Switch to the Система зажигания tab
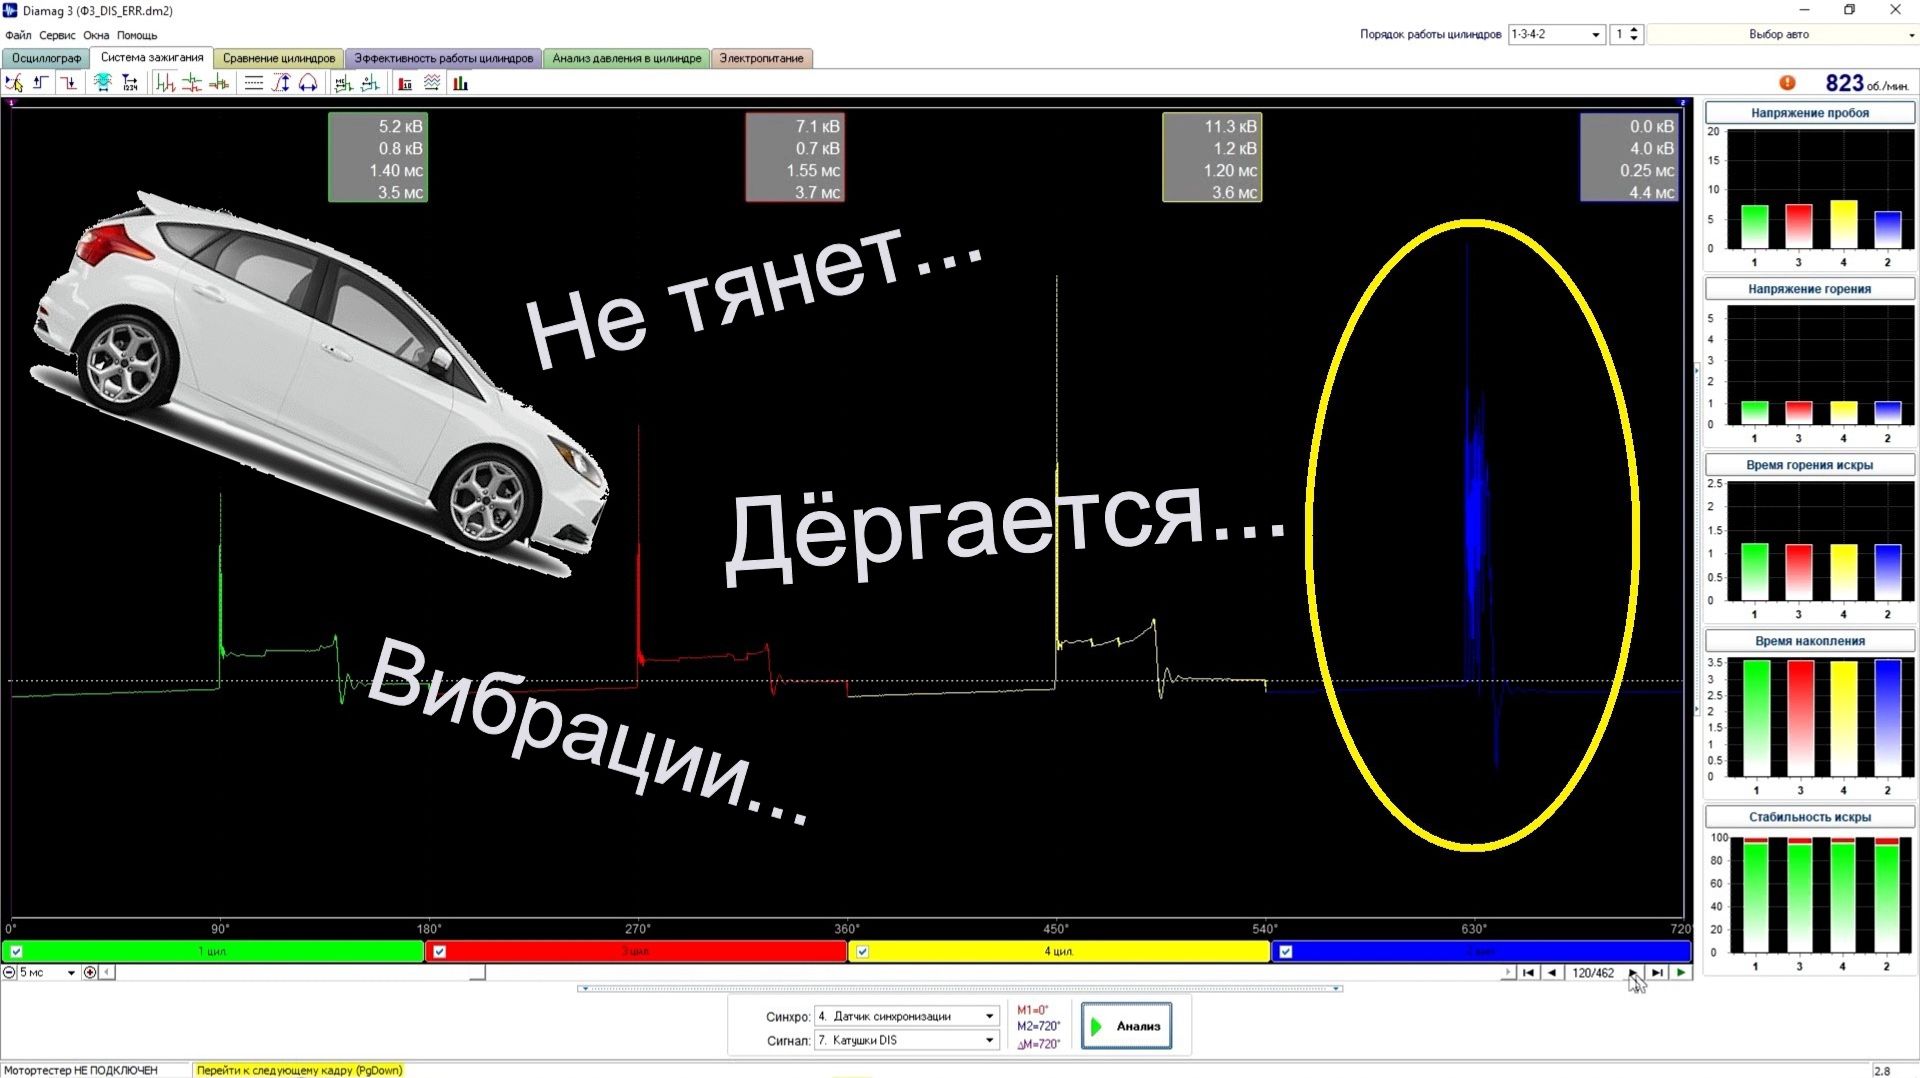Screen dimensions: 1920x1078 pyautogui.click(x=152, y=58)
